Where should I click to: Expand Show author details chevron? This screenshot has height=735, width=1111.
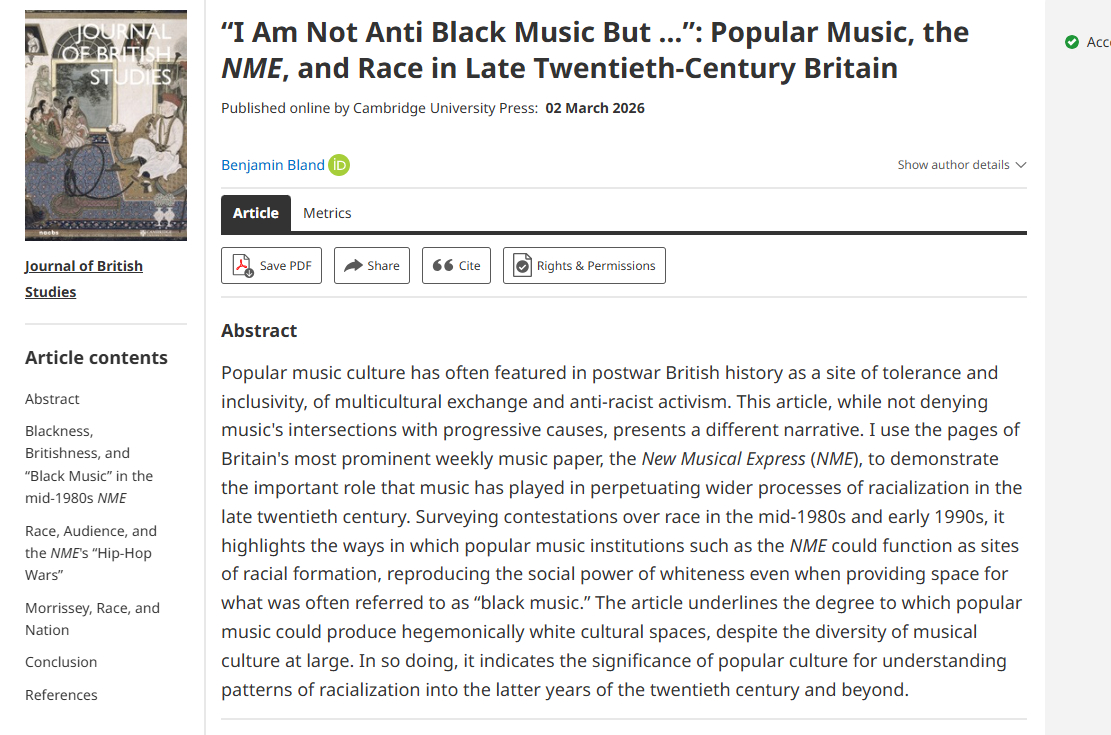1020,165
